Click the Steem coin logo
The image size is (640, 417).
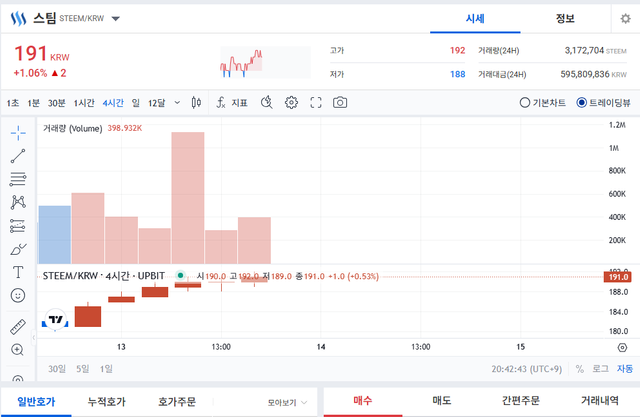(18, 18)
